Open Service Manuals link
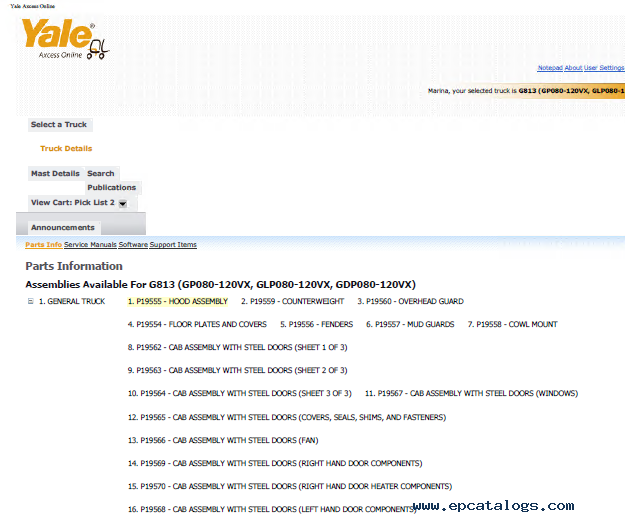625x522 pixels. (90, 245)
